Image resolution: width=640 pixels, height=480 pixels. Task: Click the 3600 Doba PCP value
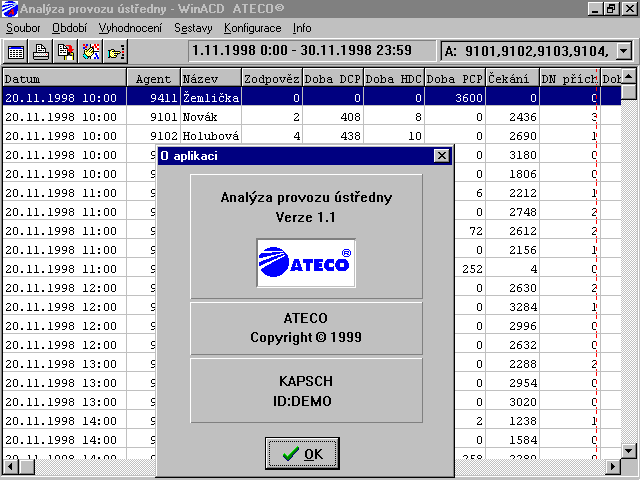click(x=469, y=98)
